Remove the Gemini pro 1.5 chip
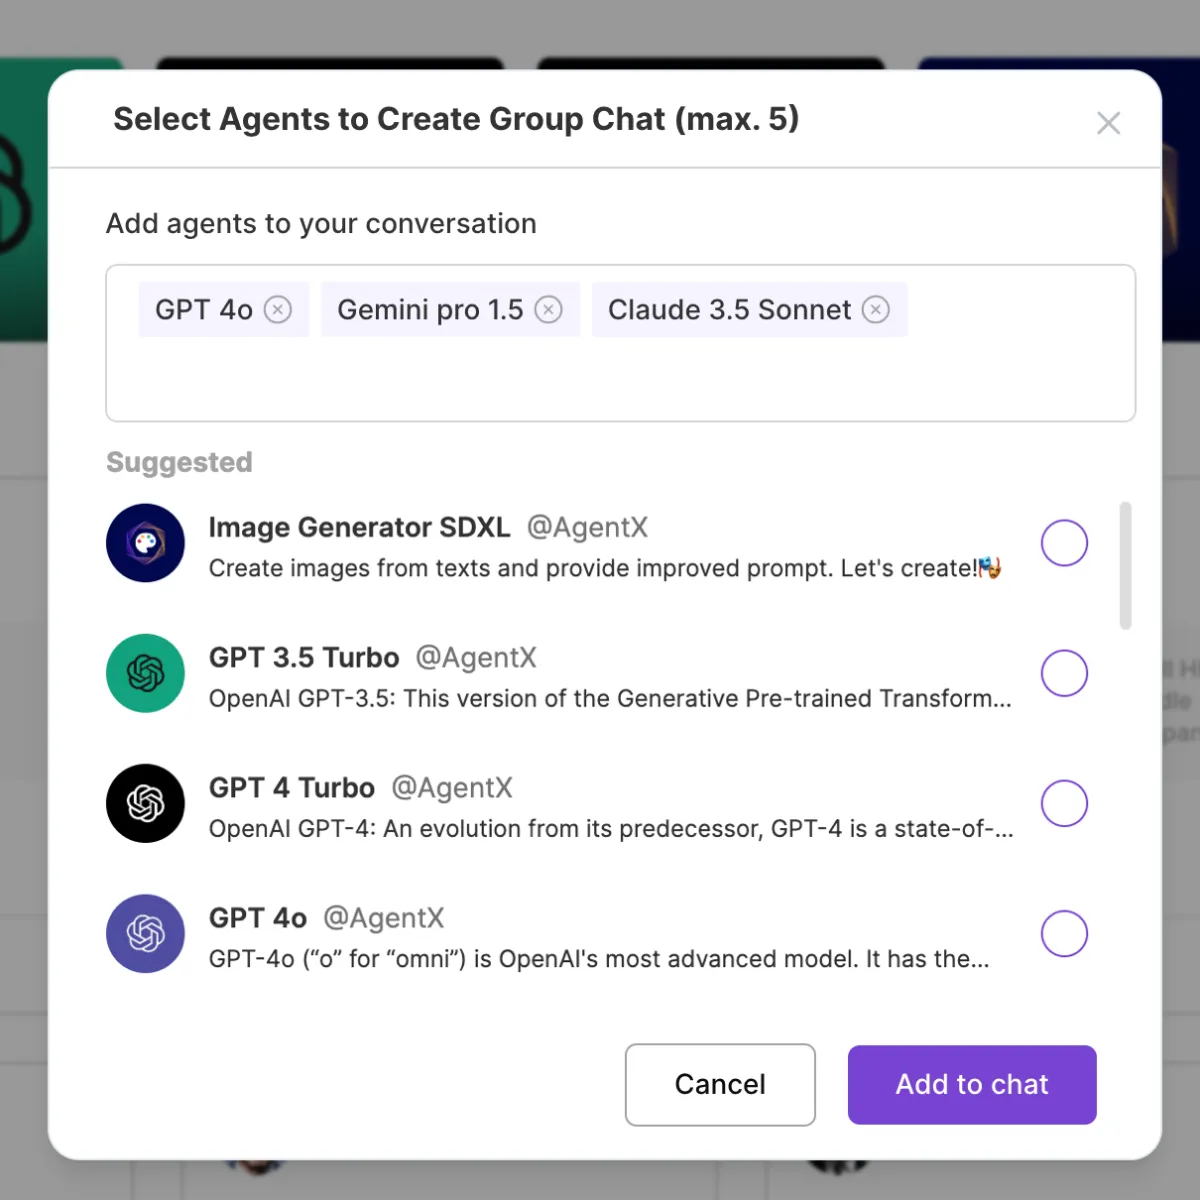1200x1200 pixels. tap(548, 310)
